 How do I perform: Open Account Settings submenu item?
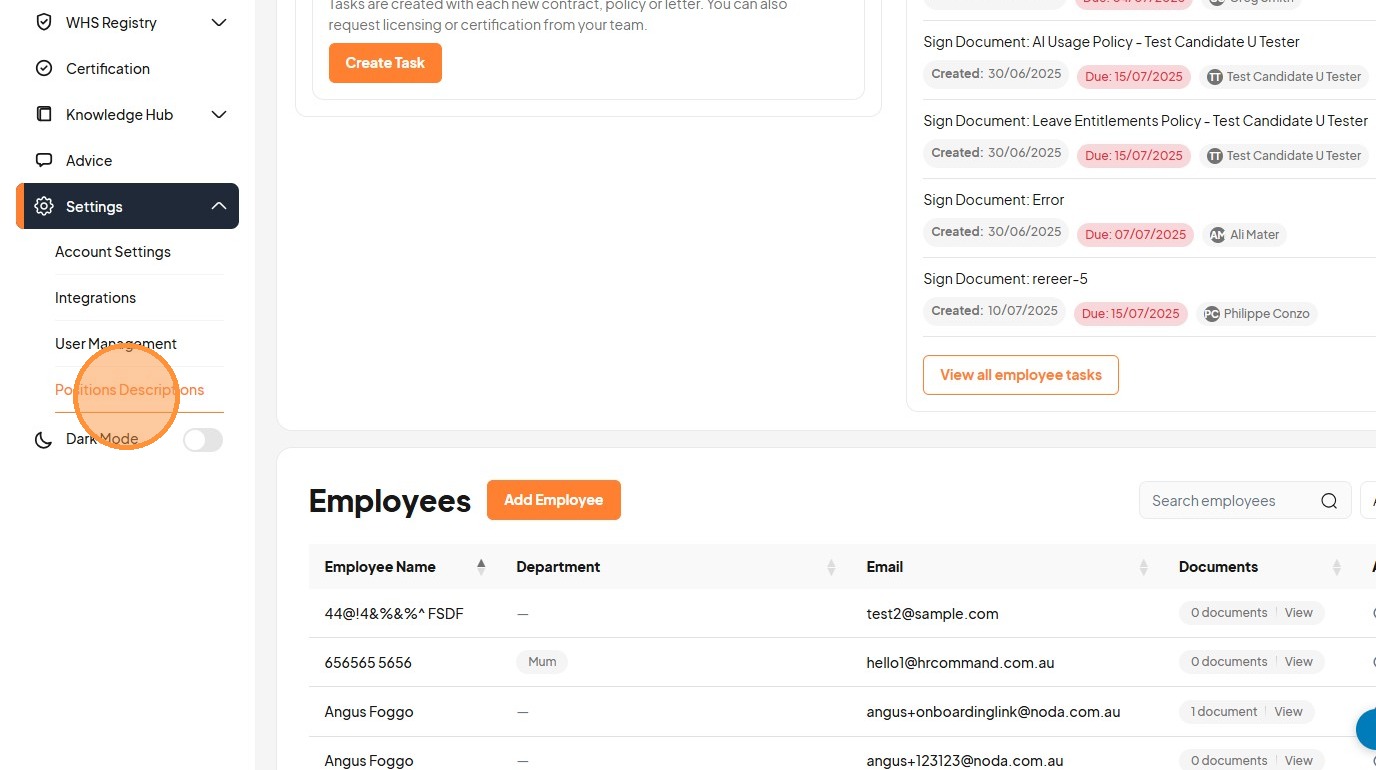113,252
